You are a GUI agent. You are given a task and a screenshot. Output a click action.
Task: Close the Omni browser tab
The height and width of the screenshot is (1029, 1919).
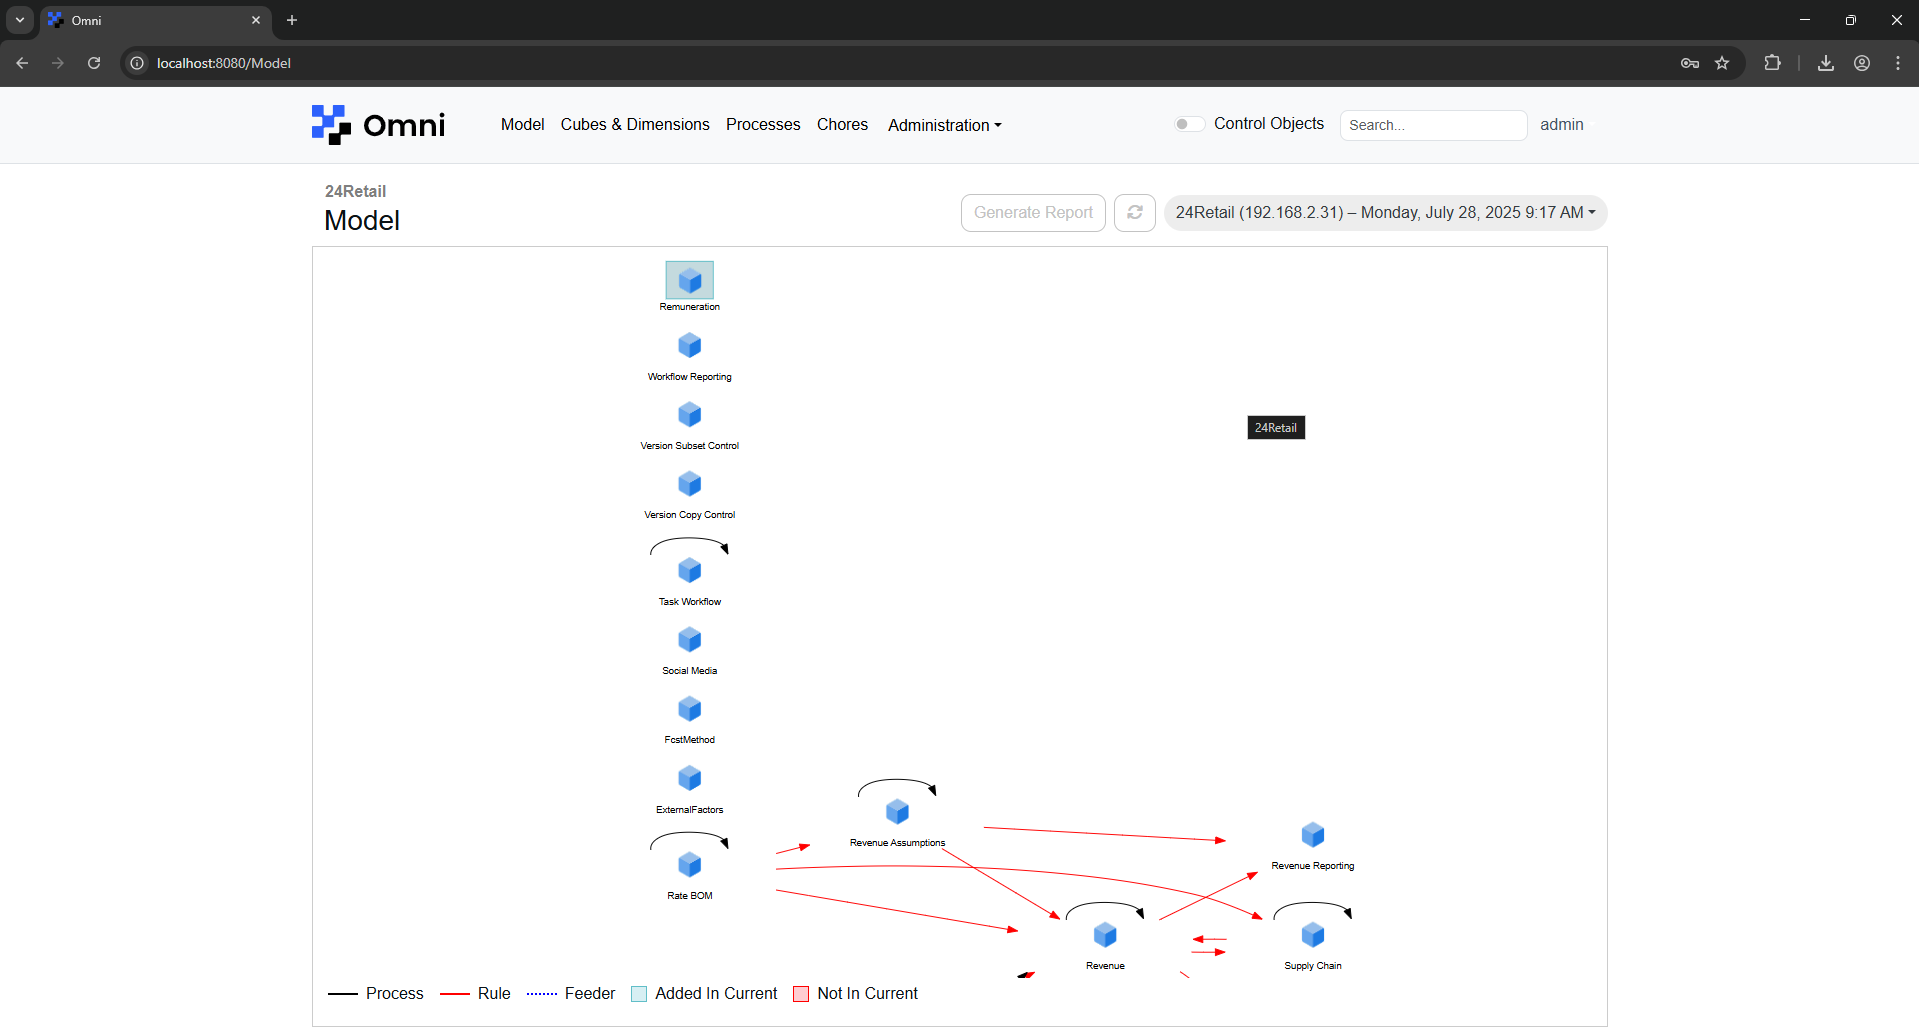click(x=256, y=20)
